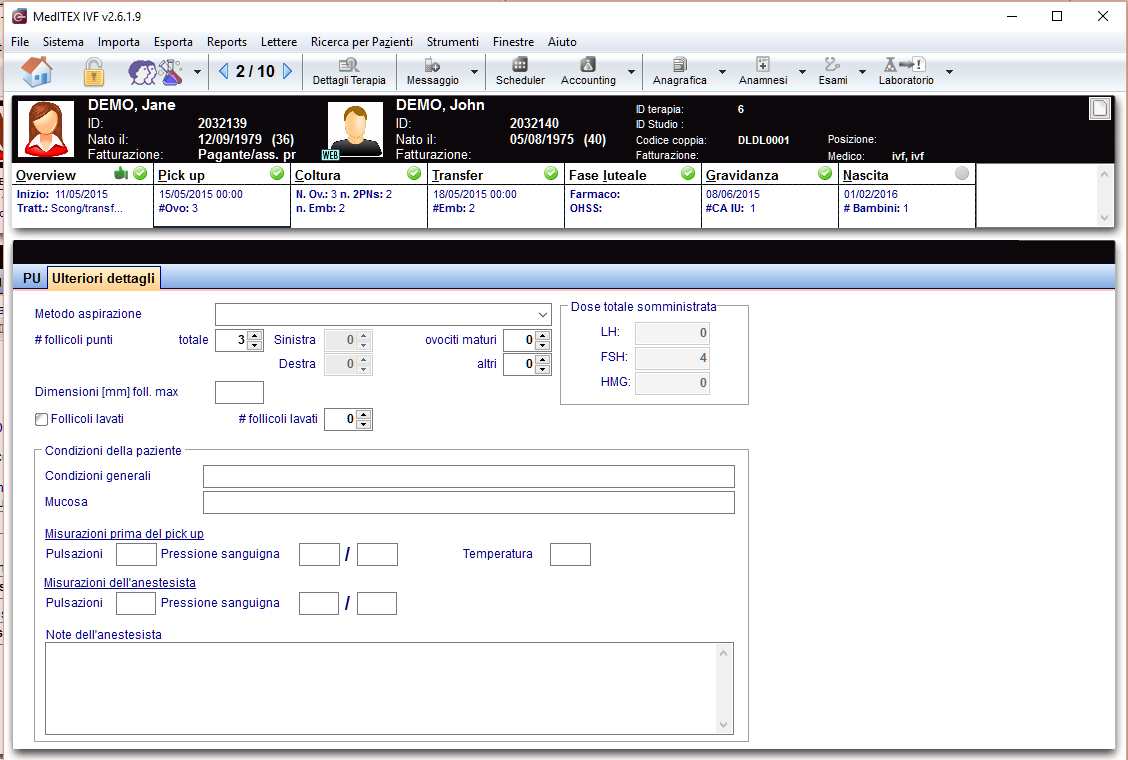Decrease totale follicoli punti value
Image resolution: width=1128 pixels, height=760 pixels.
tap(255, 345)
